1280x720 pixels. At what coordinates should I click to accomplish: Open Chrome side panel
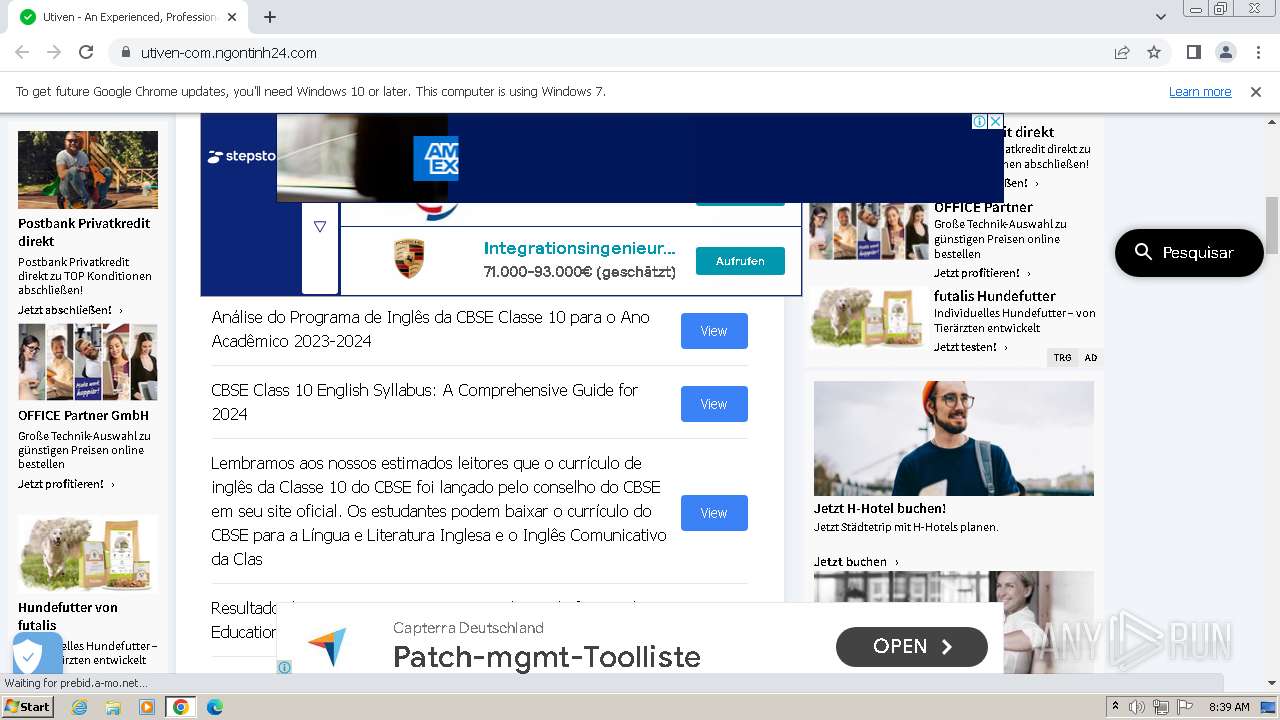[1193, 52]
